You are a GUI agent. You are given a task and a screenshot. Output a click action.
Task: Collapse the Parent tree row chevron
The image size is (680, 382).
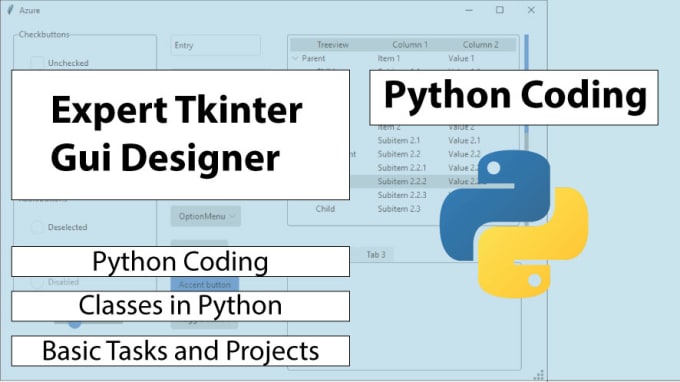click(x=295, y=58)
